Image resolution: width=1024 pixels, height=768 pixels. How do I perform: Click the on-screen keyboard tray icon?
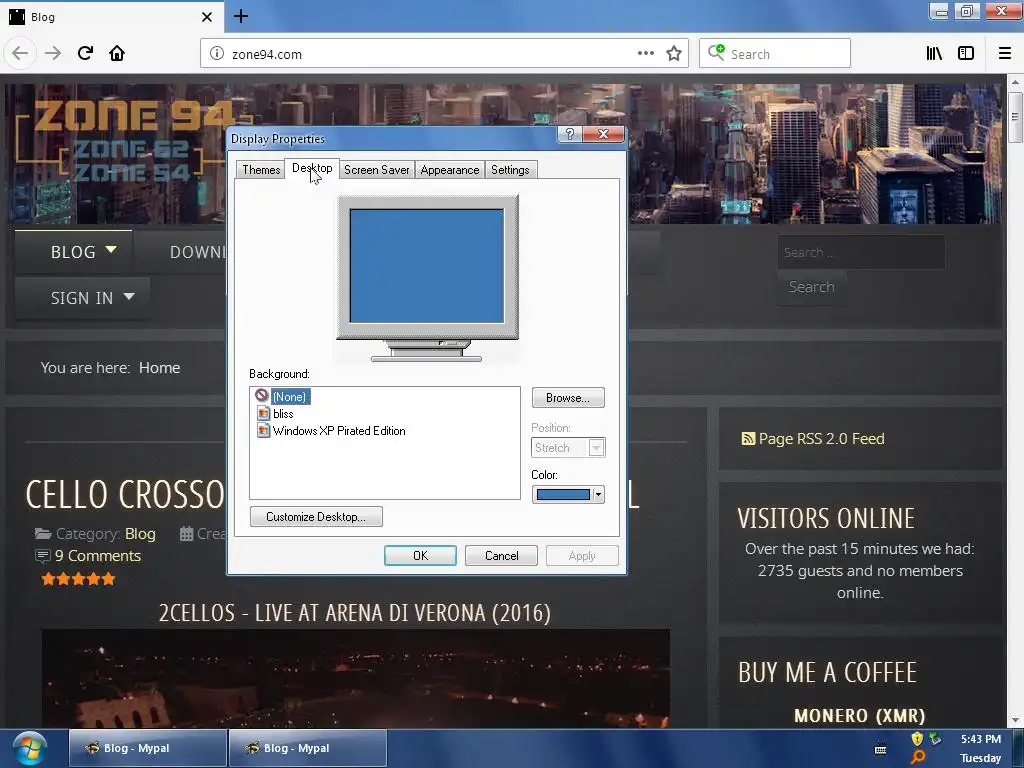pos(880,750)
